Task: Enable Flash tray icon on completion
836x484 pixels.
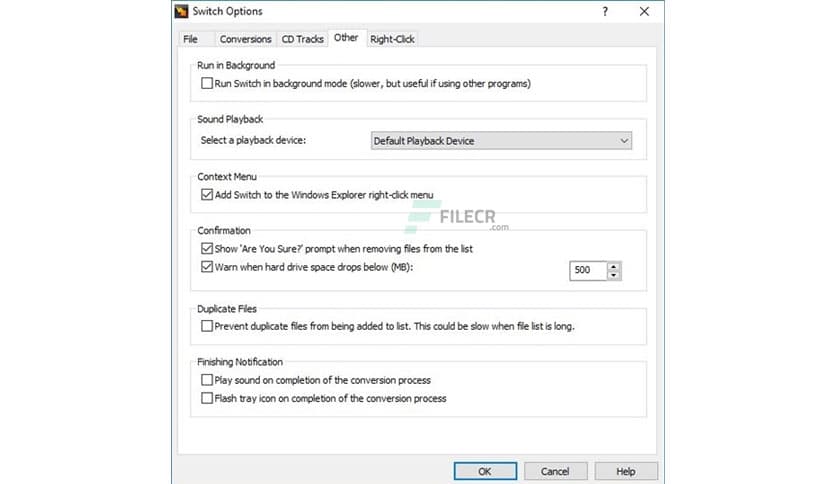Action: [207, 398]
